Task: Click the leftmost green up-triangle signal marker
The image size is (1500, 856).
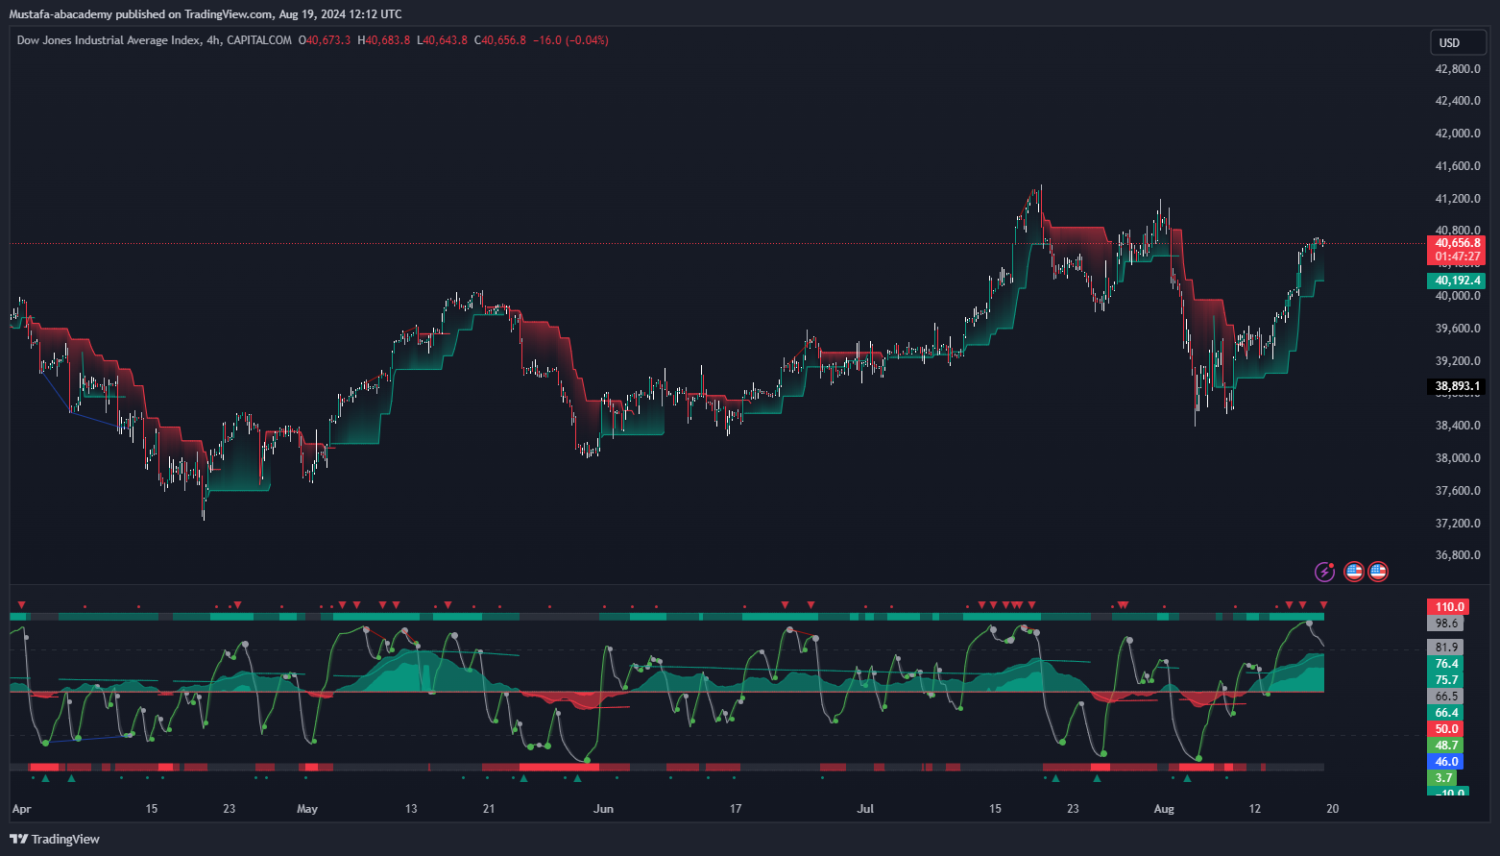Action: [x=45, y=778]
